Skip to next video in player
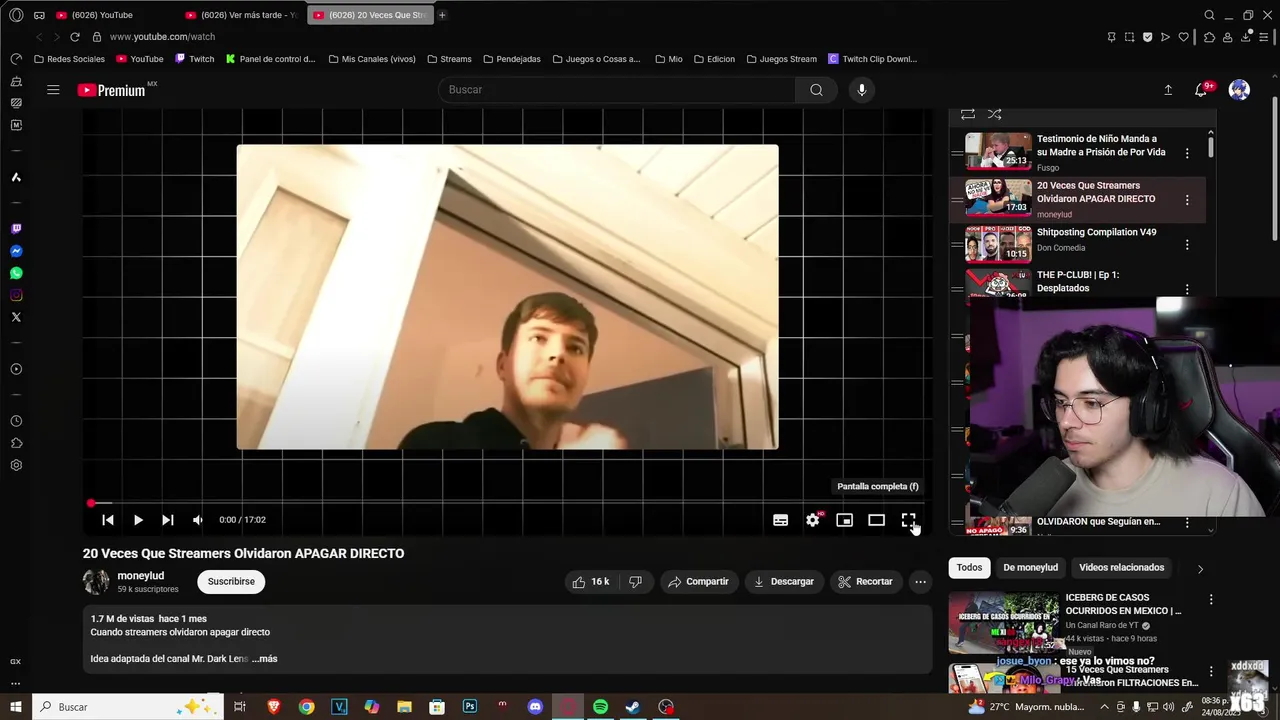The width and height of the screenshot is (1280, 720). pyautogui.click(x=167, y=520)
